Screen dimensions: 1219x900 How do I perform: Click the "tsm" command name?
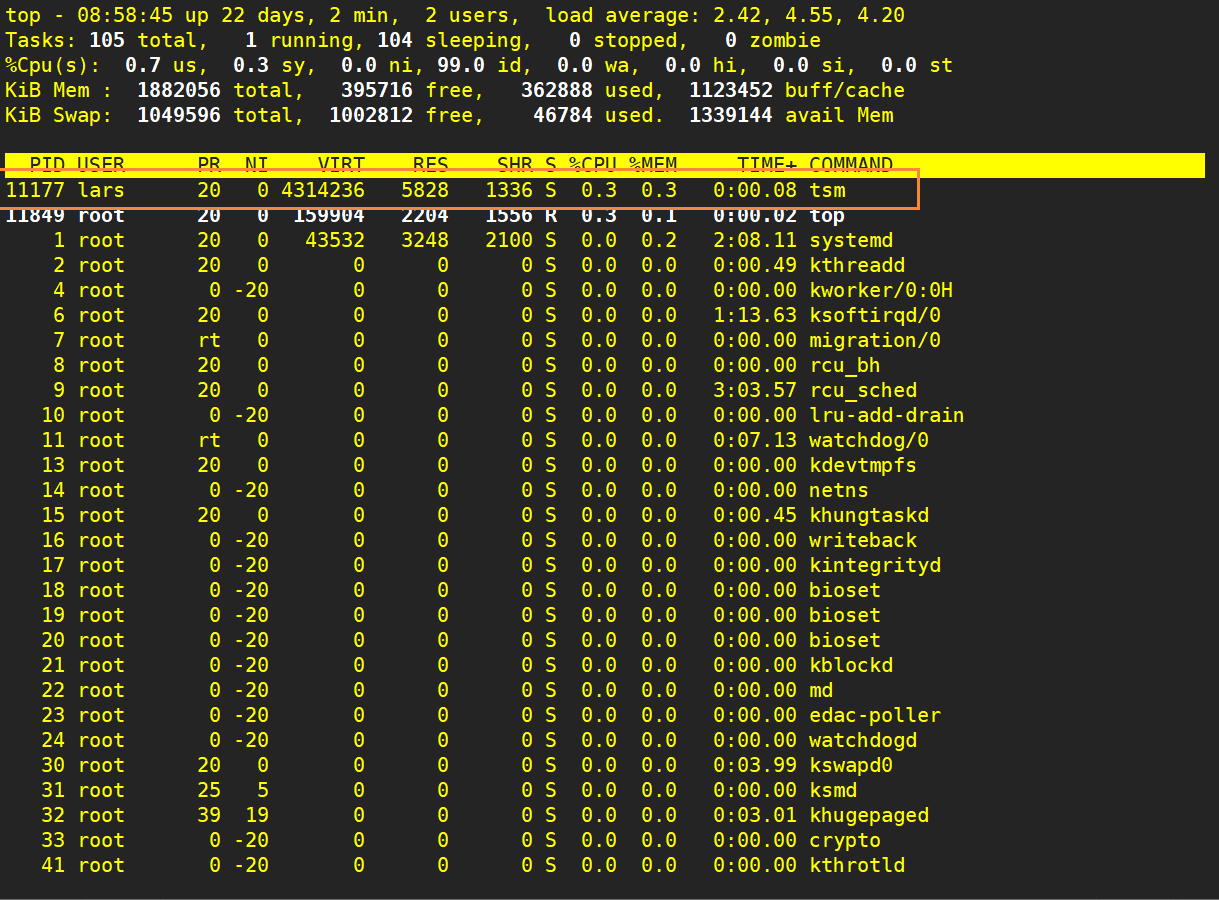point(827,190)
